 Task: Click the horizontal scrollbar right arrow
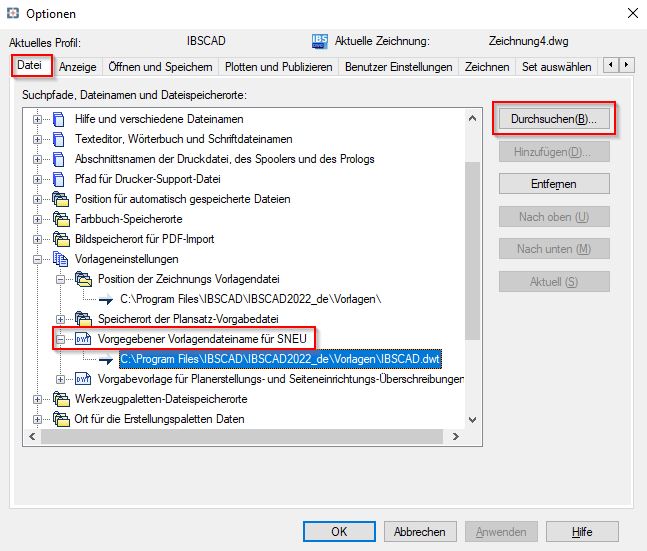456,436
